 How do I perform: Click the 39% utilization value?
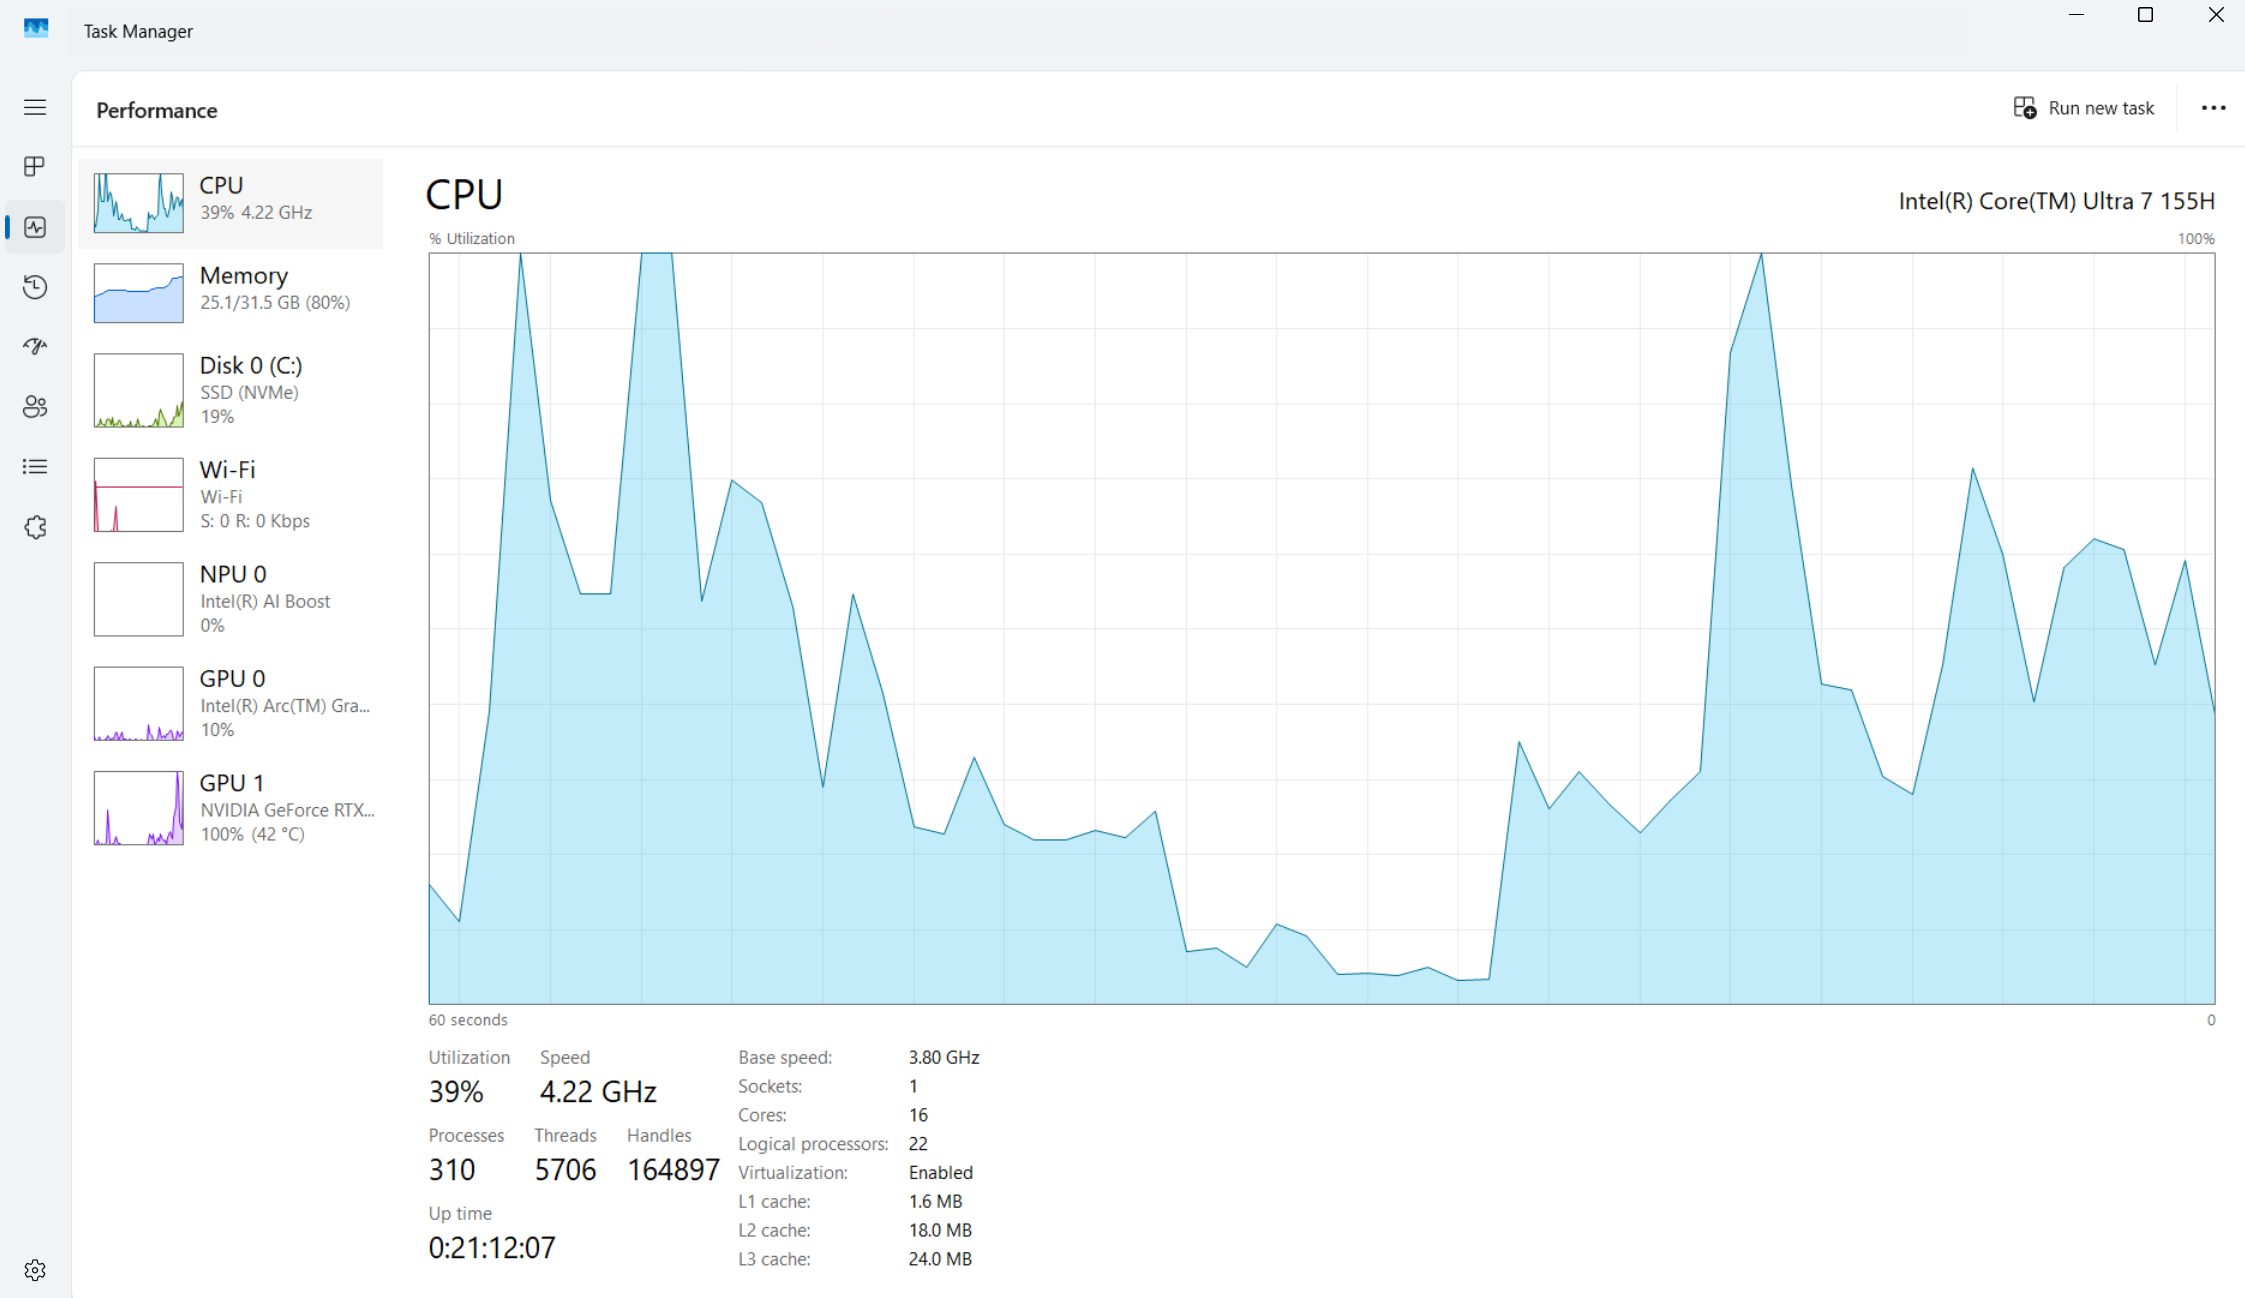(456, 1091)
